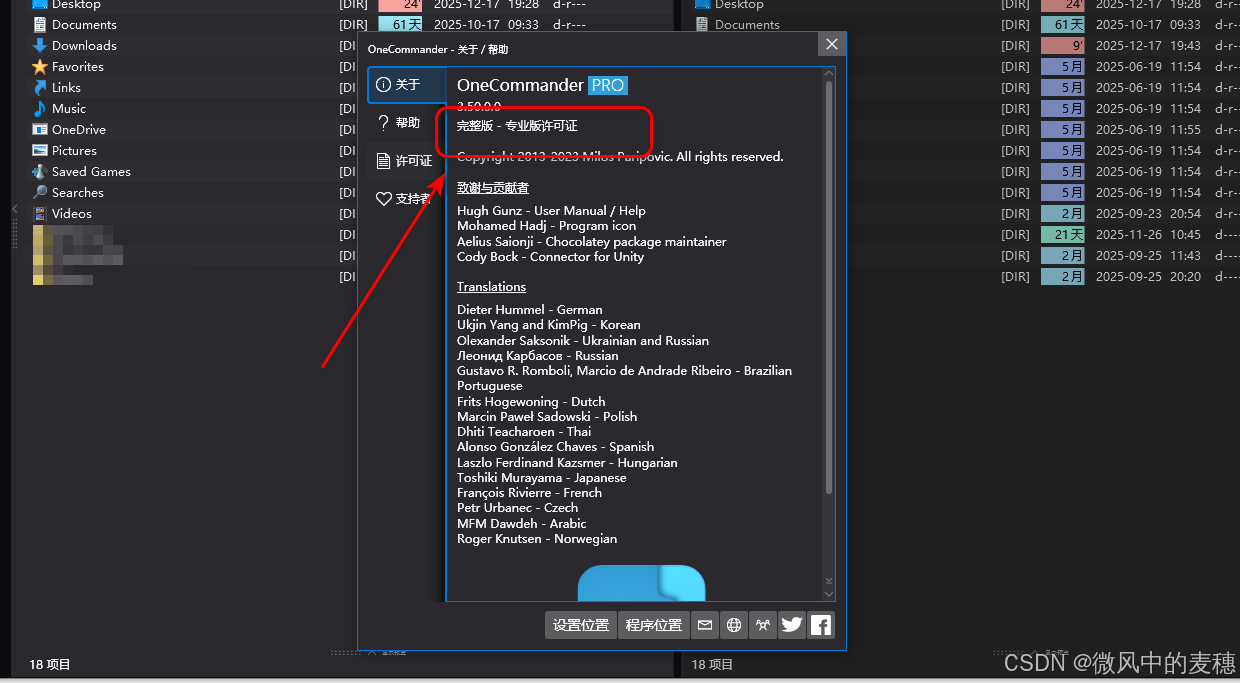
Task: Click the OneCommander PRO badge
Action: 608,85
